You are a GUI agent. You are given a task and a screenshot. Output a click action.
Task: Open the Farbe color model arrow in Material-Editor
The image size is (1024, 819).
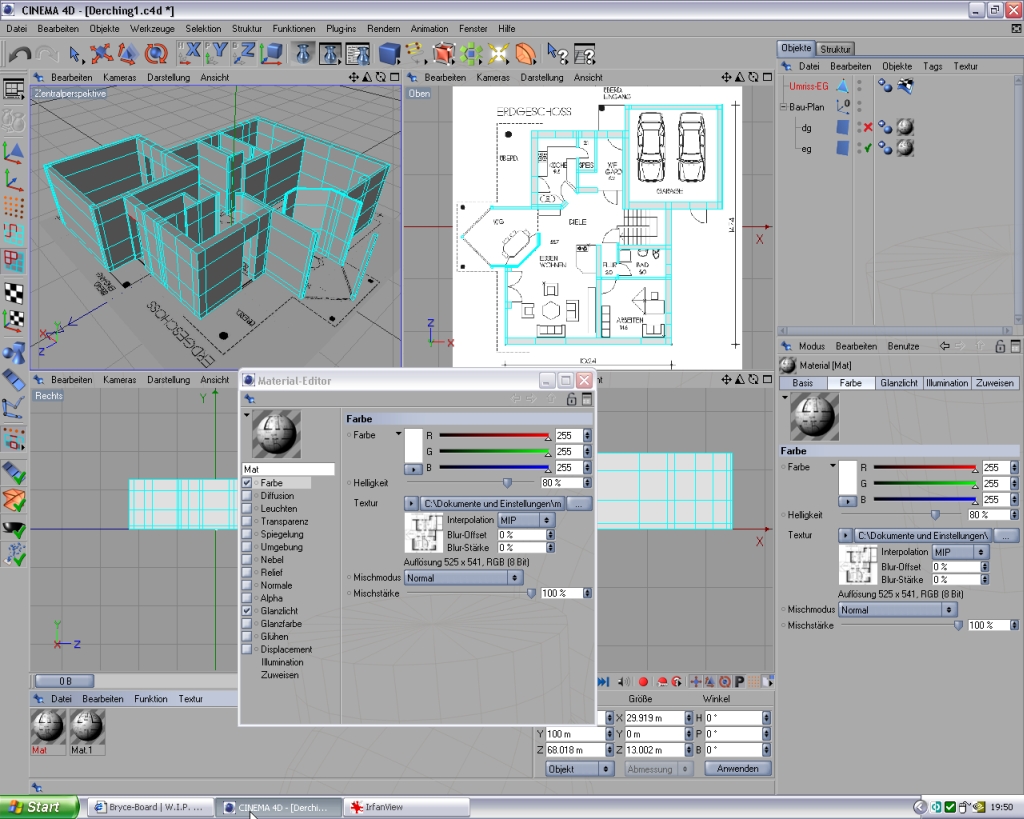pyautogui.click(x=398, y=434)
